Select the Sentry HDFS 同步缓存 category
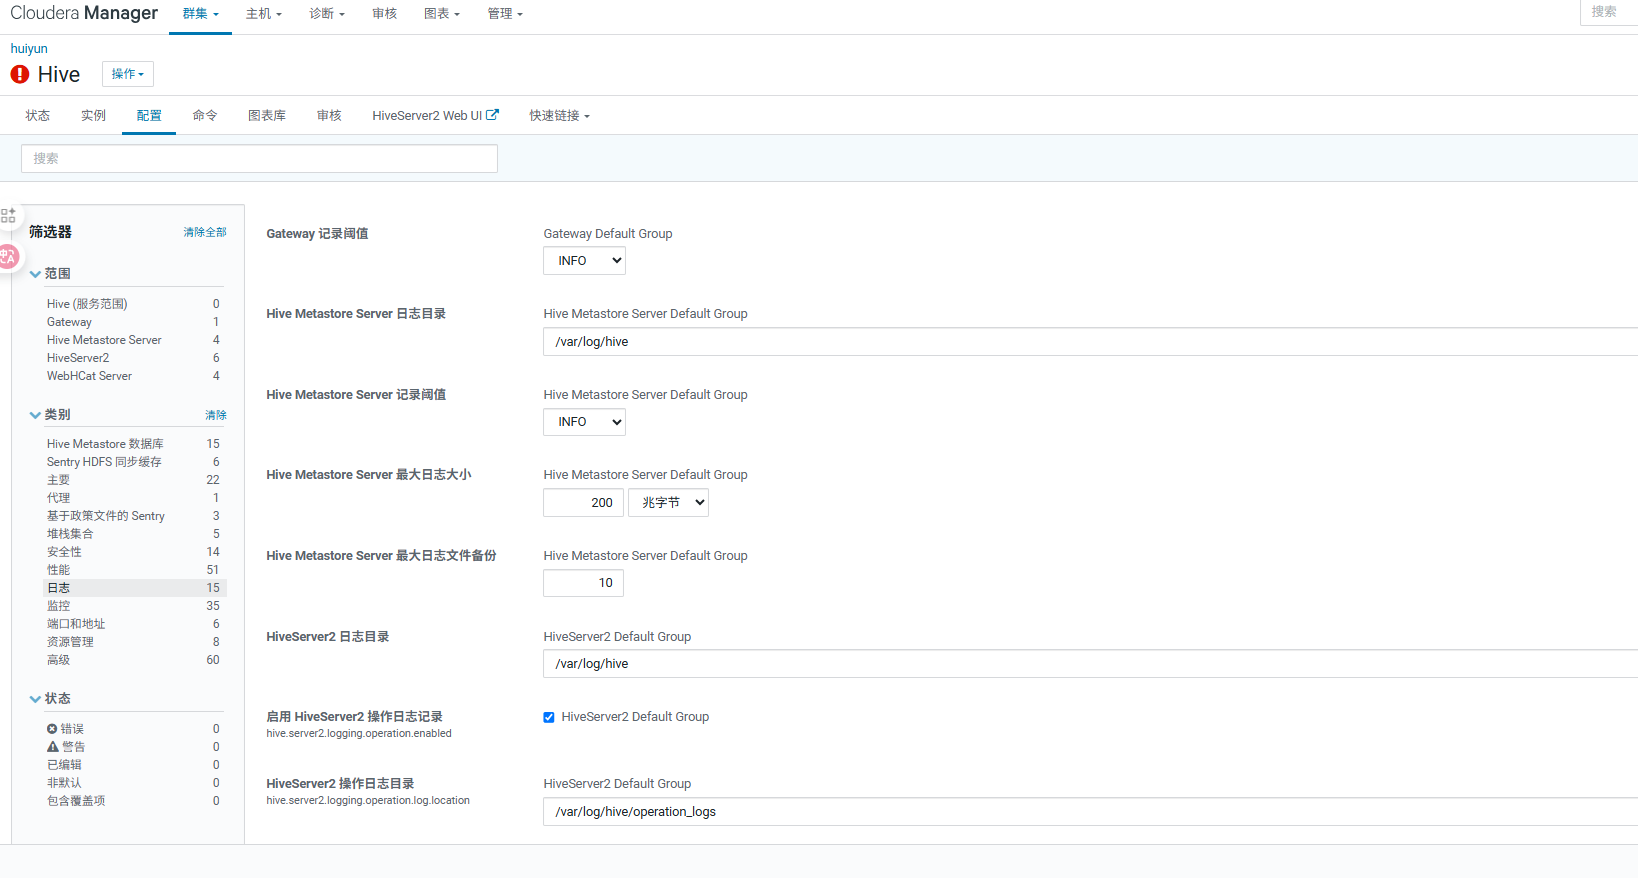This screenshot has height=878, width=1638. click(104, 462)
